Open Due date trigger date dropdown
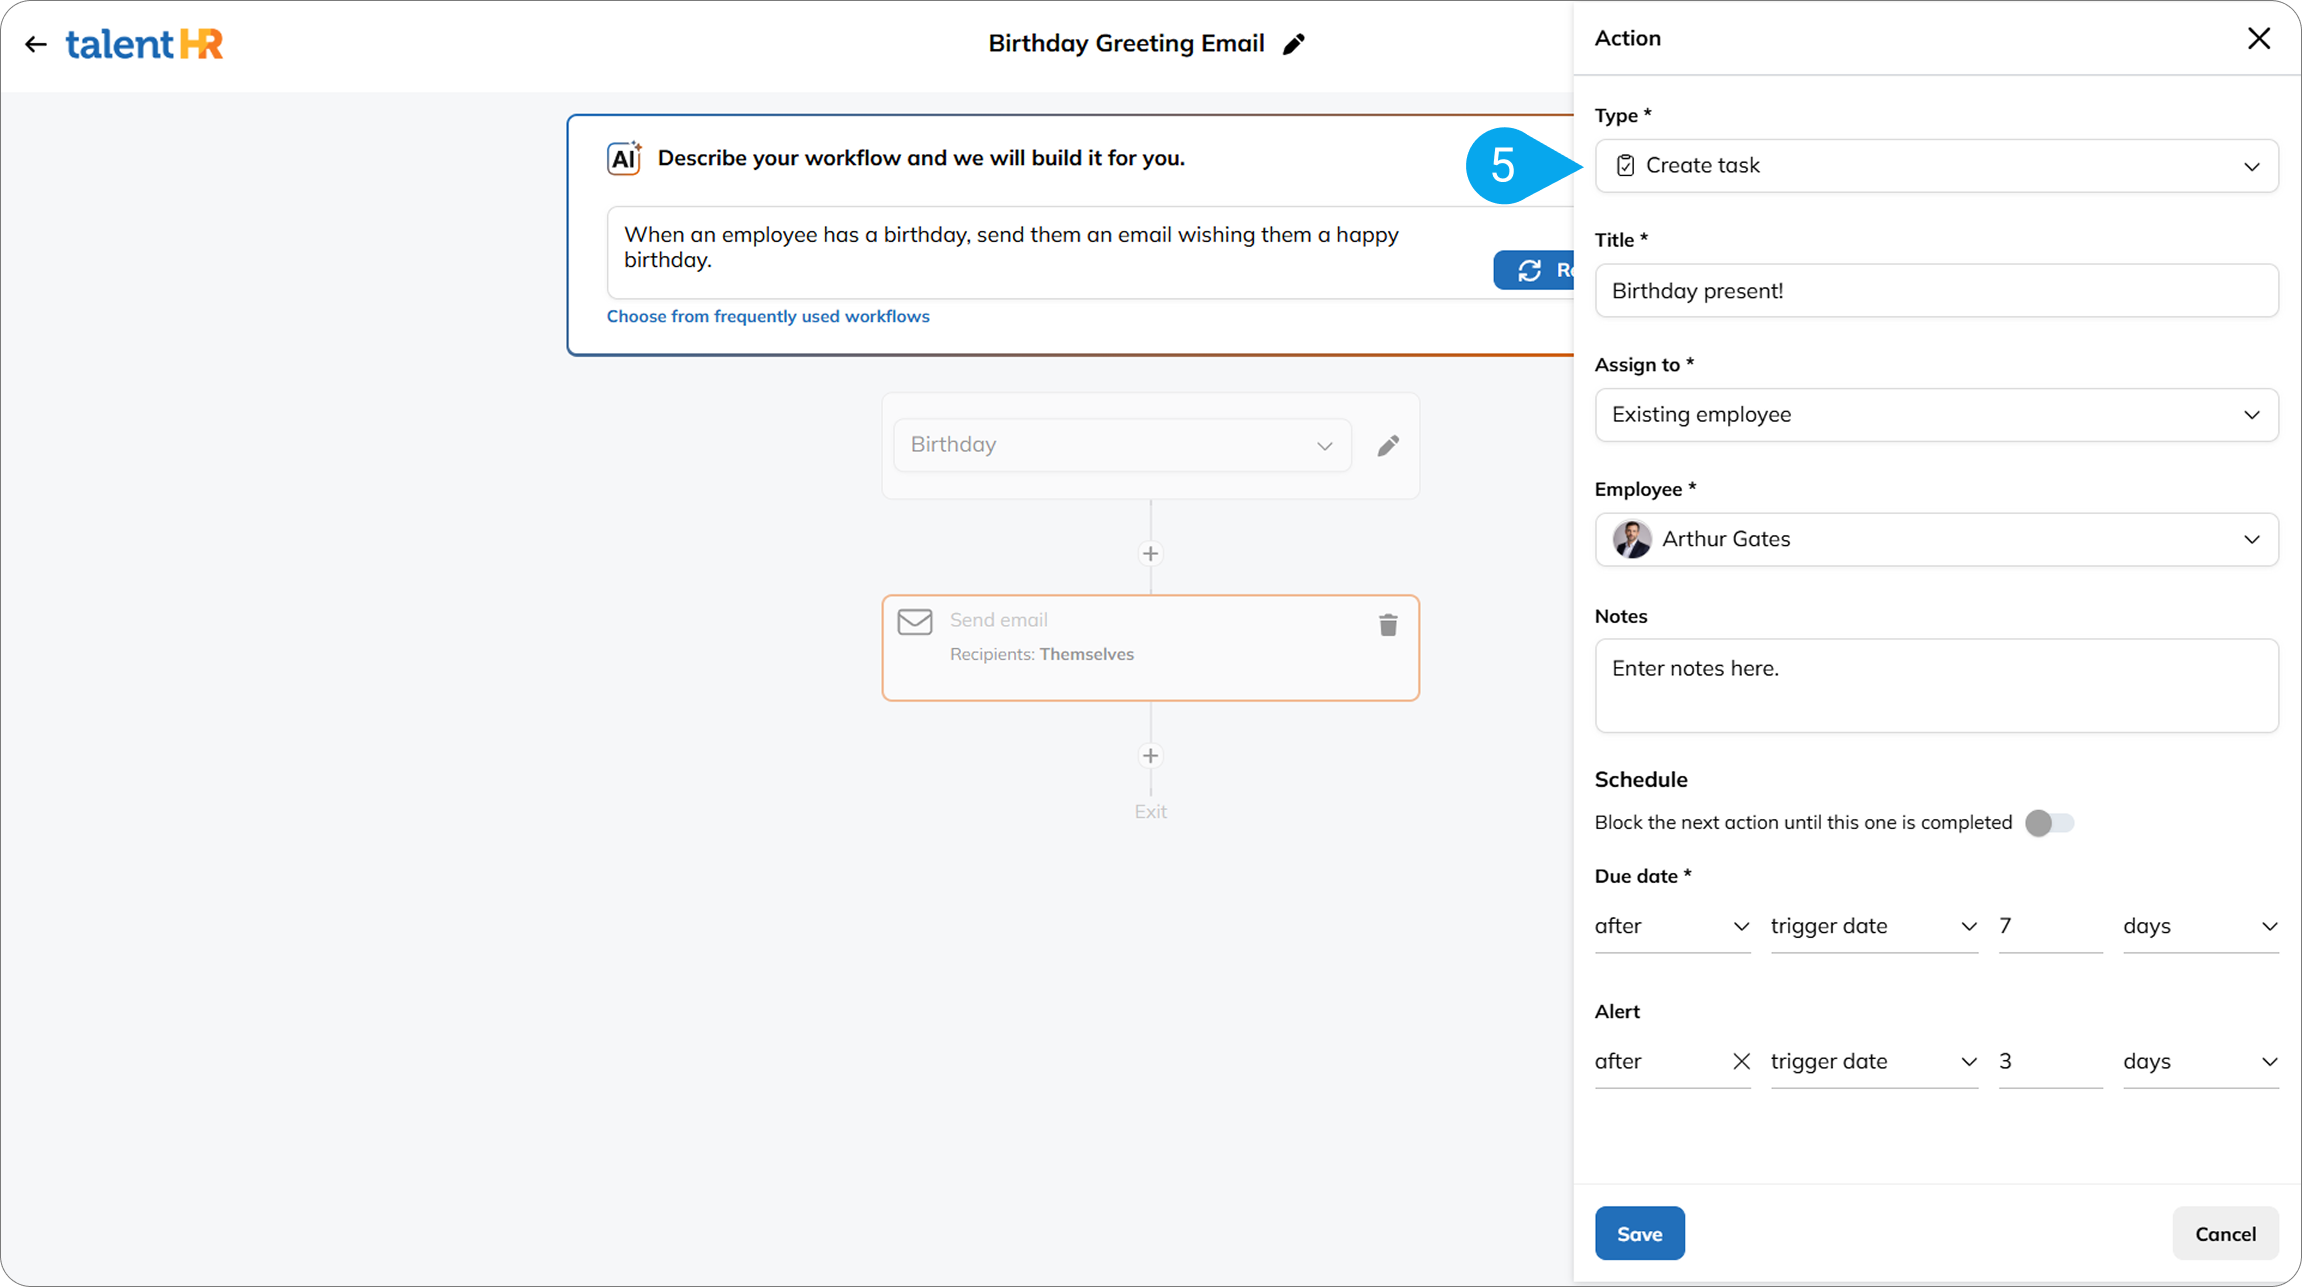 1874,927
